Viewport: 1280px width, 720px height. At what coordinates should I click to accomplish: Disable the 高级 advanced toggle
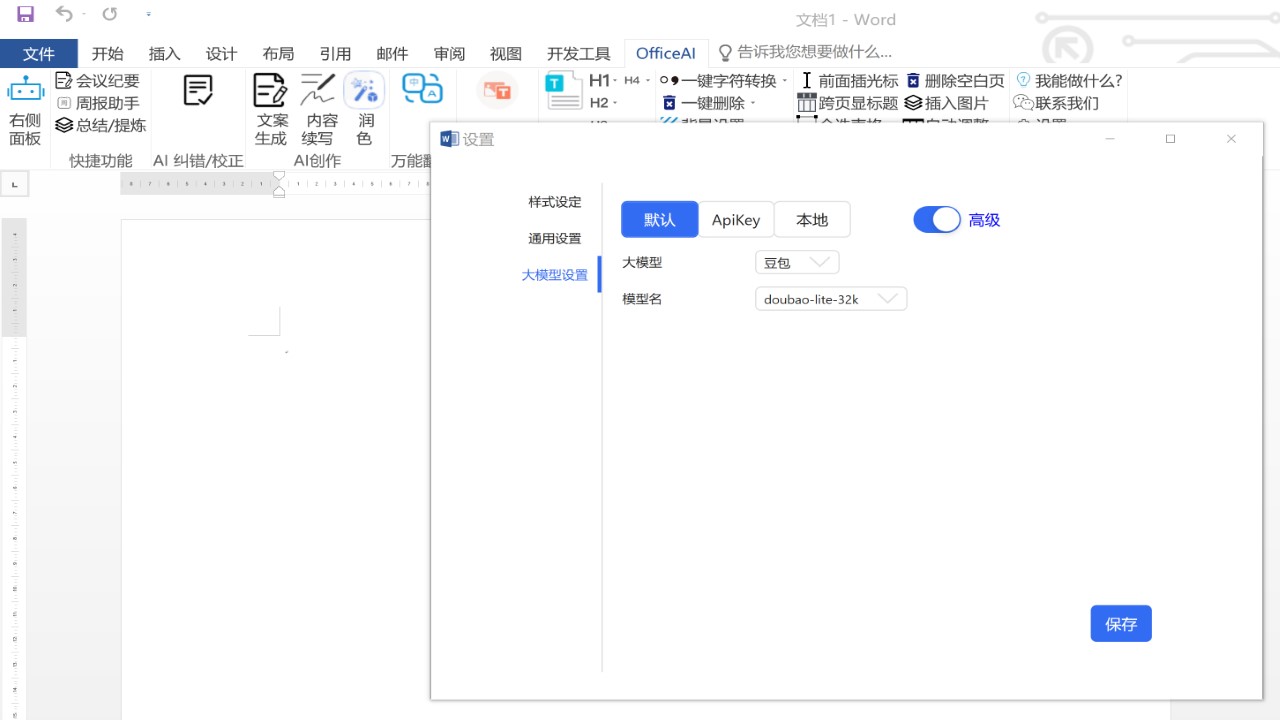tap(936, 219)
